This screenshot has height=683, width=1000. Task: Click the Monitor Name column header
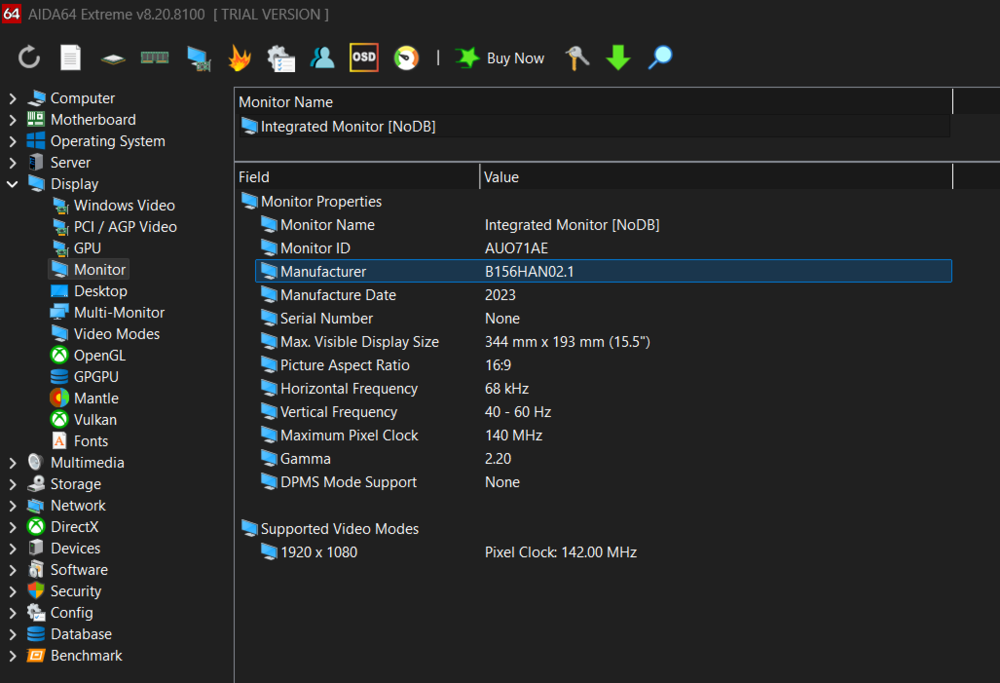[594, 102]
